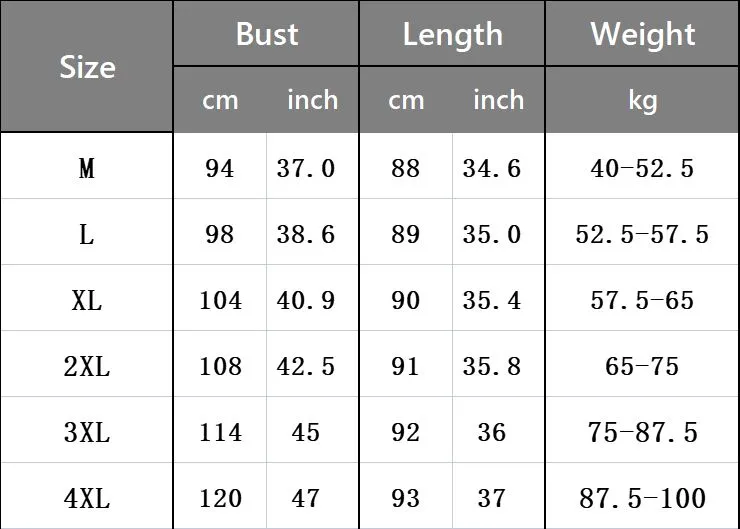
Task: Click the 104 bust cm value
Action: pyautogui.click(x=220, y=300)
